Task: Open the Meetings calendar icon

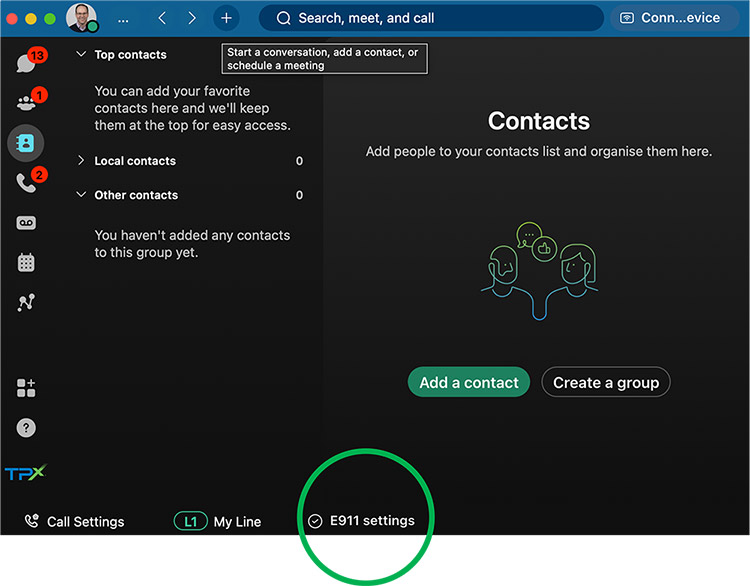Action: point(26,263)
